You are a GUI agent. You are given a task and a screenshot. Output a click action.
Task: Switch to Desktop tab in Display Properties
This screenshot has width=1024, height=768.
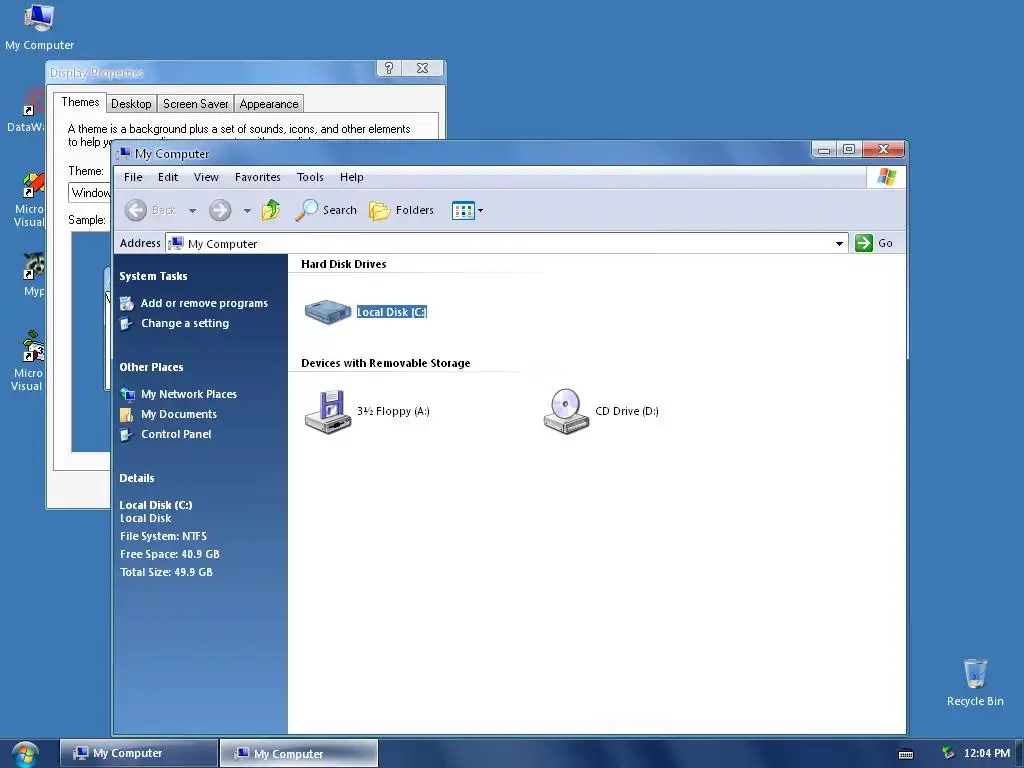131,104
